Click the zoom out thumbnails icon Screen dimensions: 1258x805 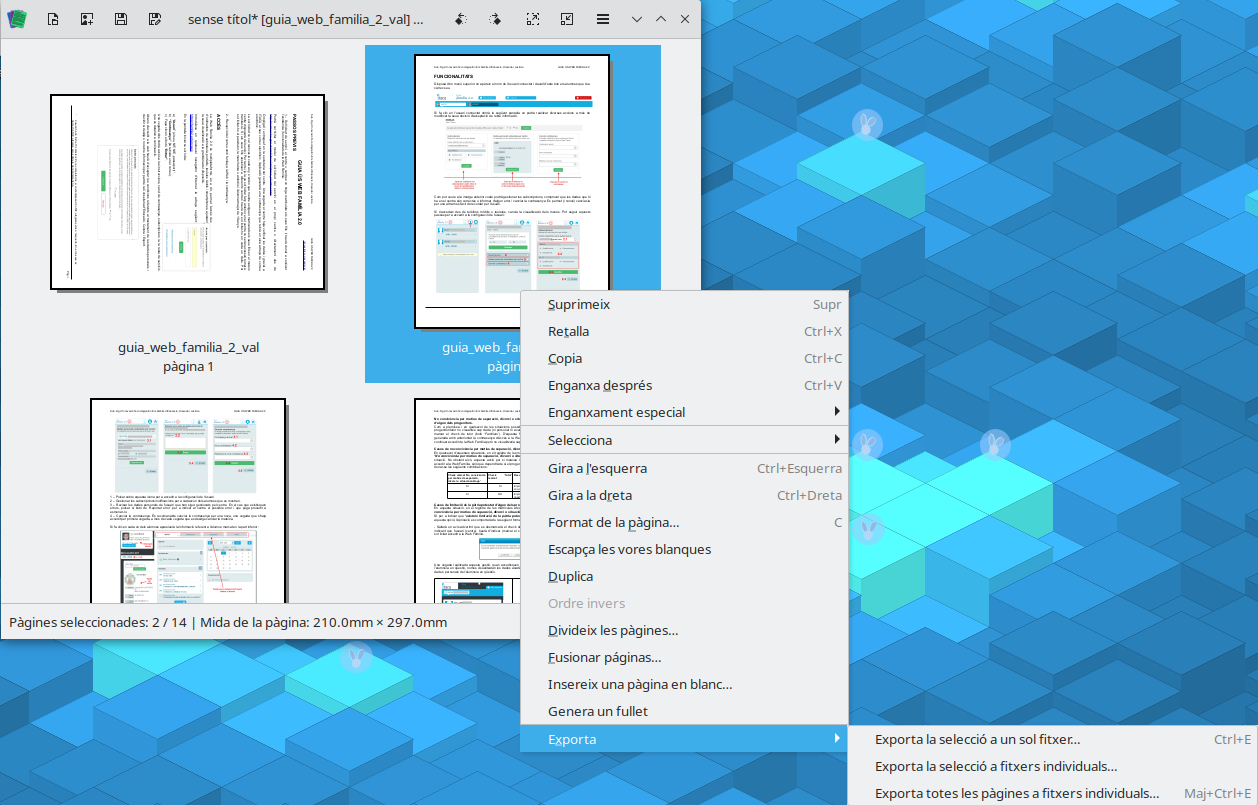(567, 19)
